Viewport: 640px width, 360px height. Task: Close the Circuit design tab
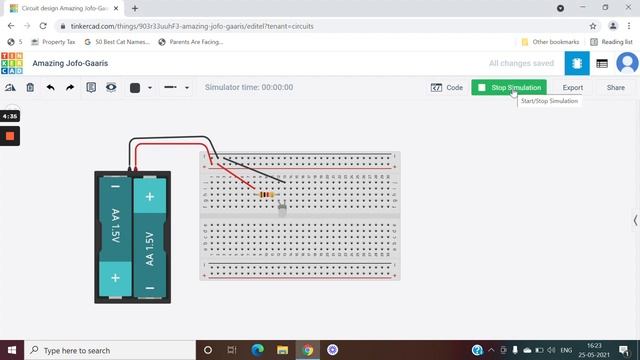tap(116, 8)
